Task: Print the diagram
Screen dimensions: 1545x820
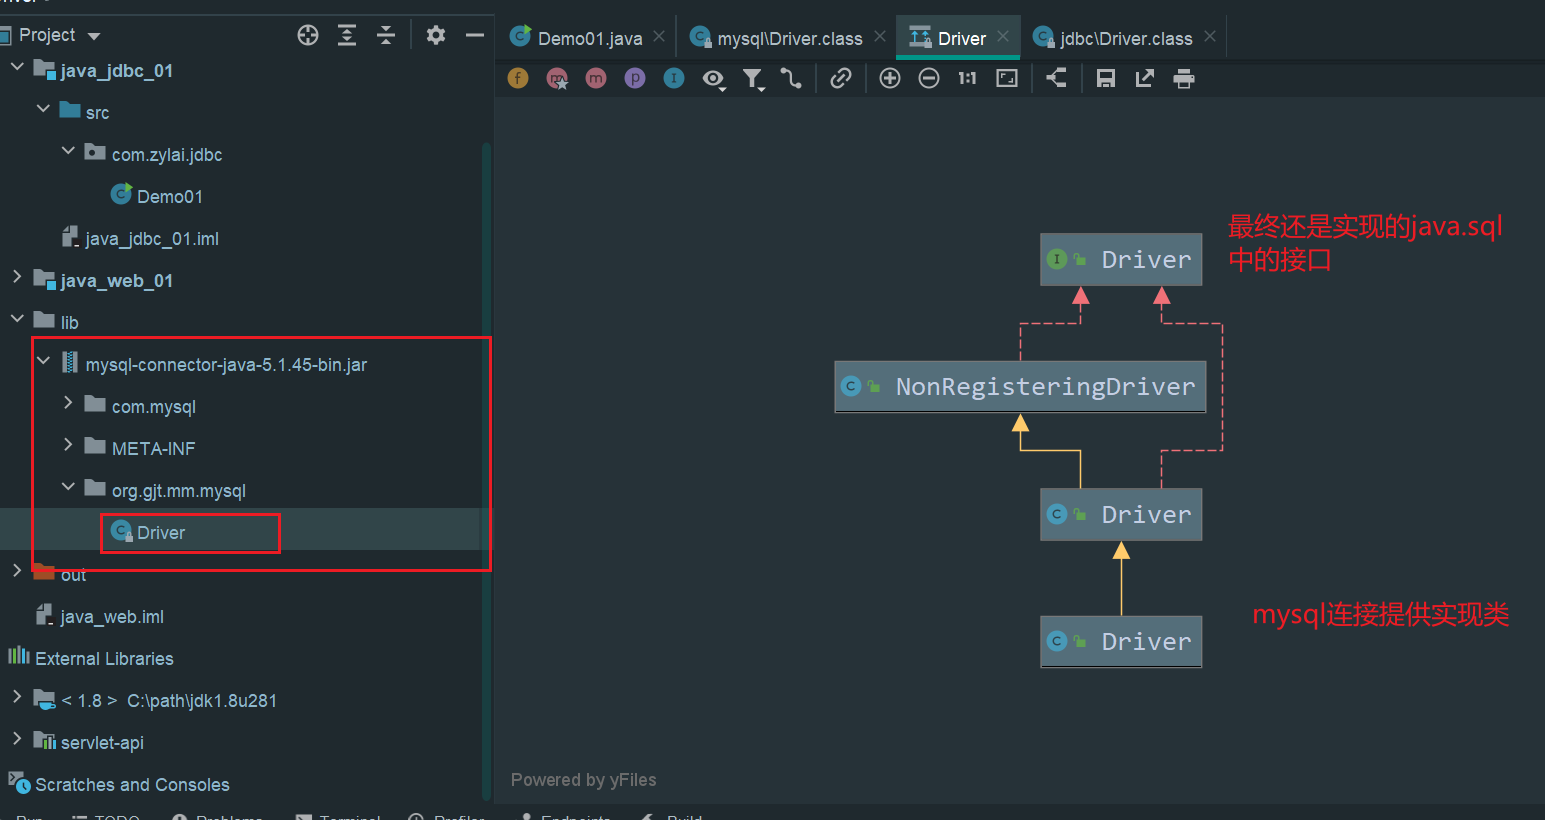Action: [1184, 78]
